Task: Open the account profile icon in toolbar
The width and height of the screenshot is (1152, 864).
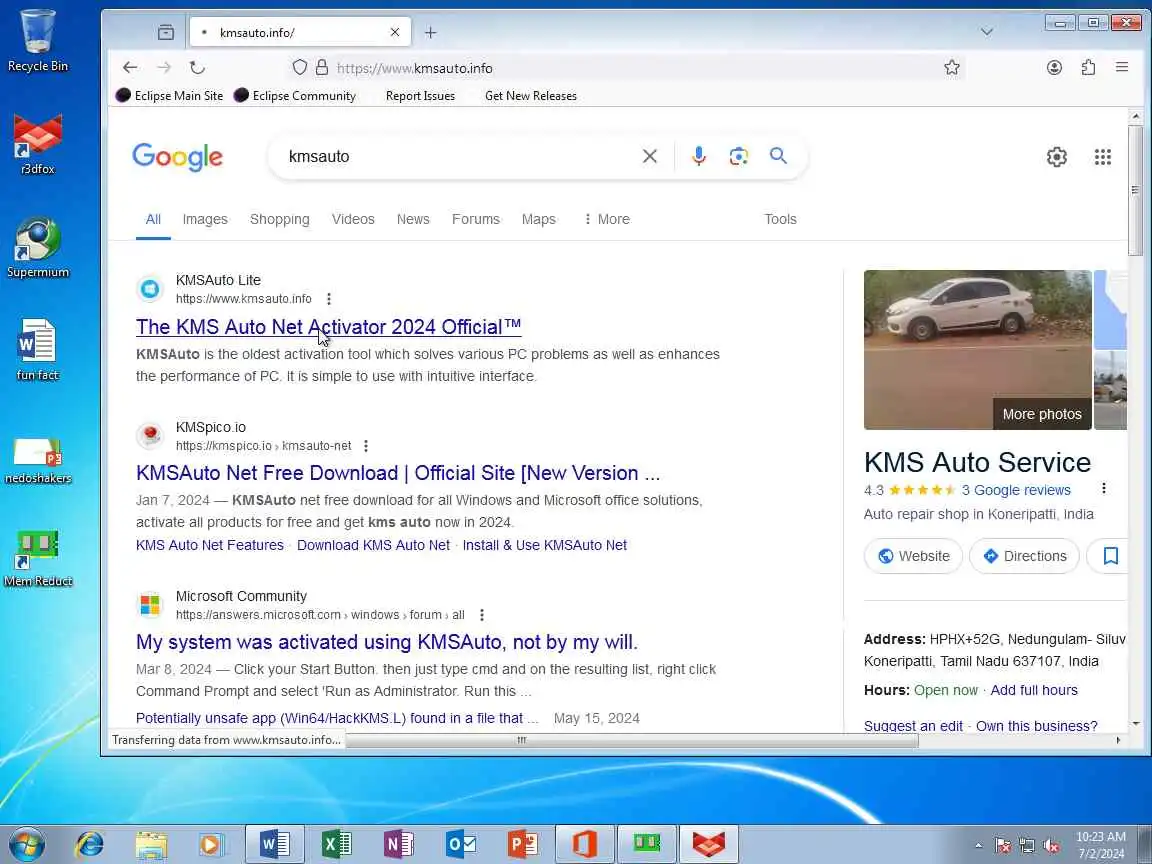Action: (1054, 68)
